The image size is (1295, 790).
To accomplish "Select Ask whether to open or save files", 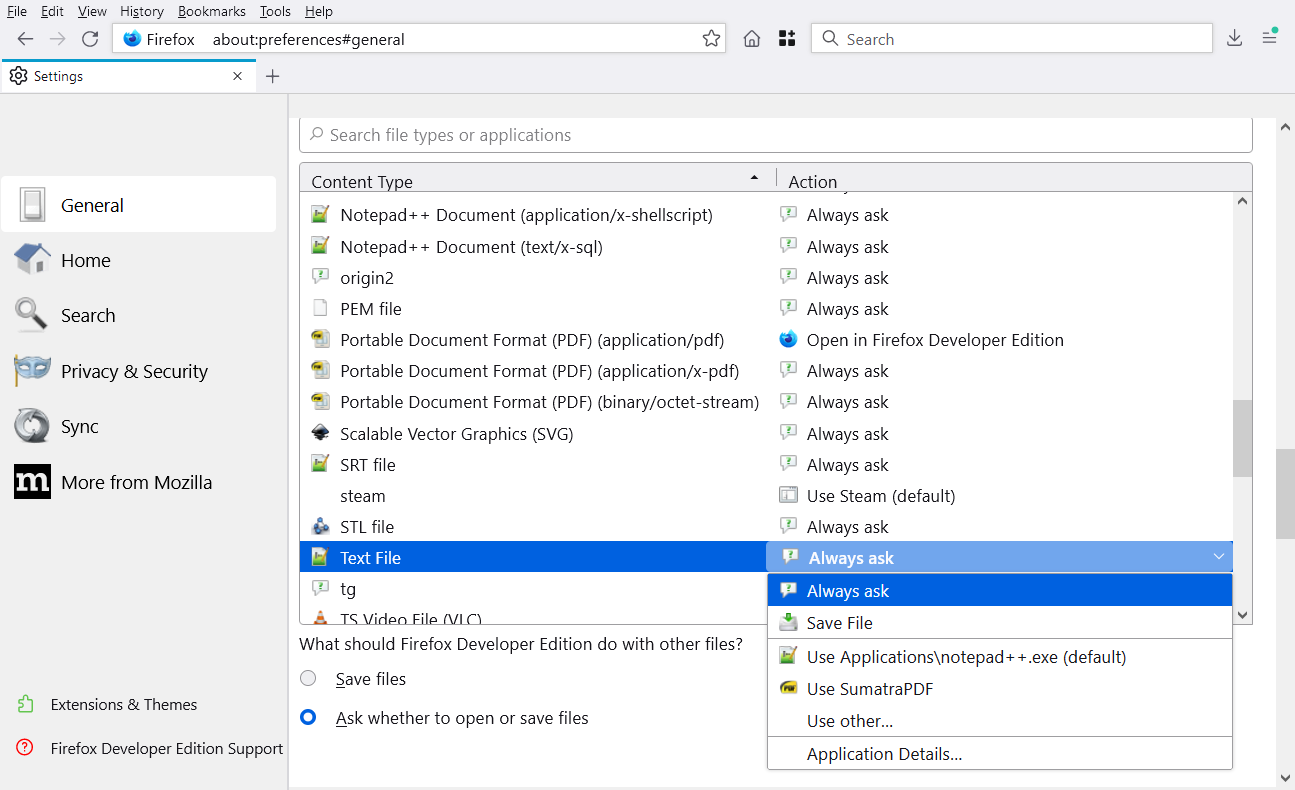I will [x=308, y=717].
